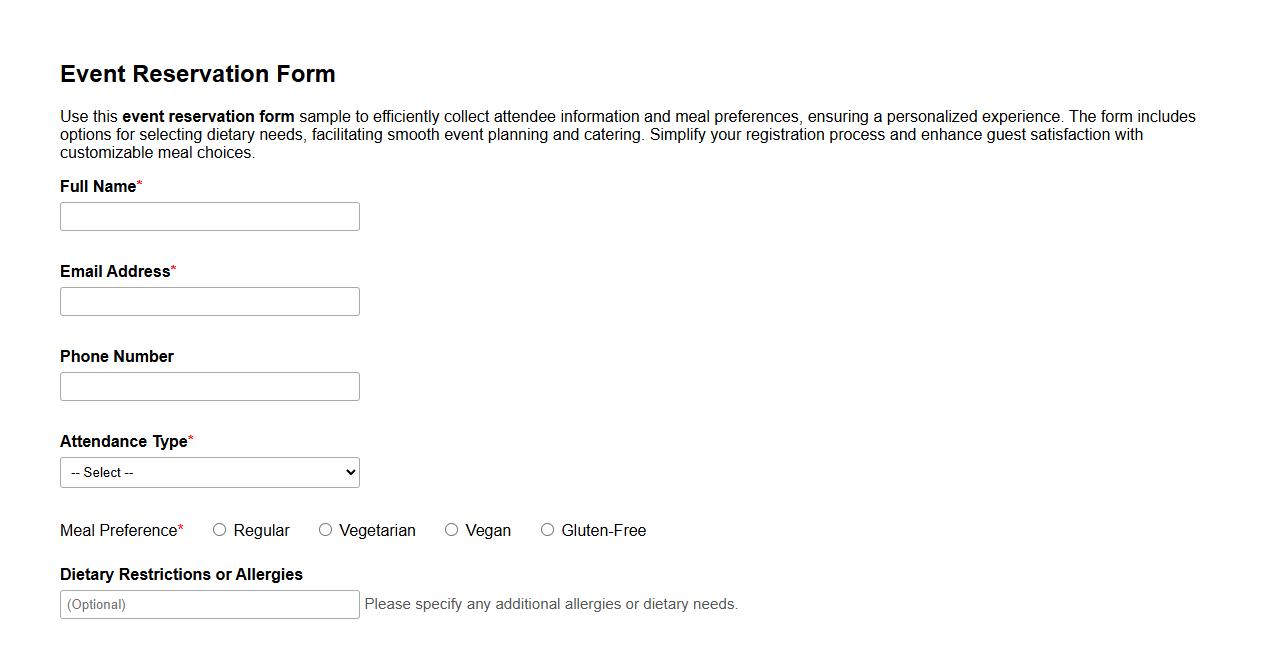Click the allergies helper text sentence

tap(551, 604)
